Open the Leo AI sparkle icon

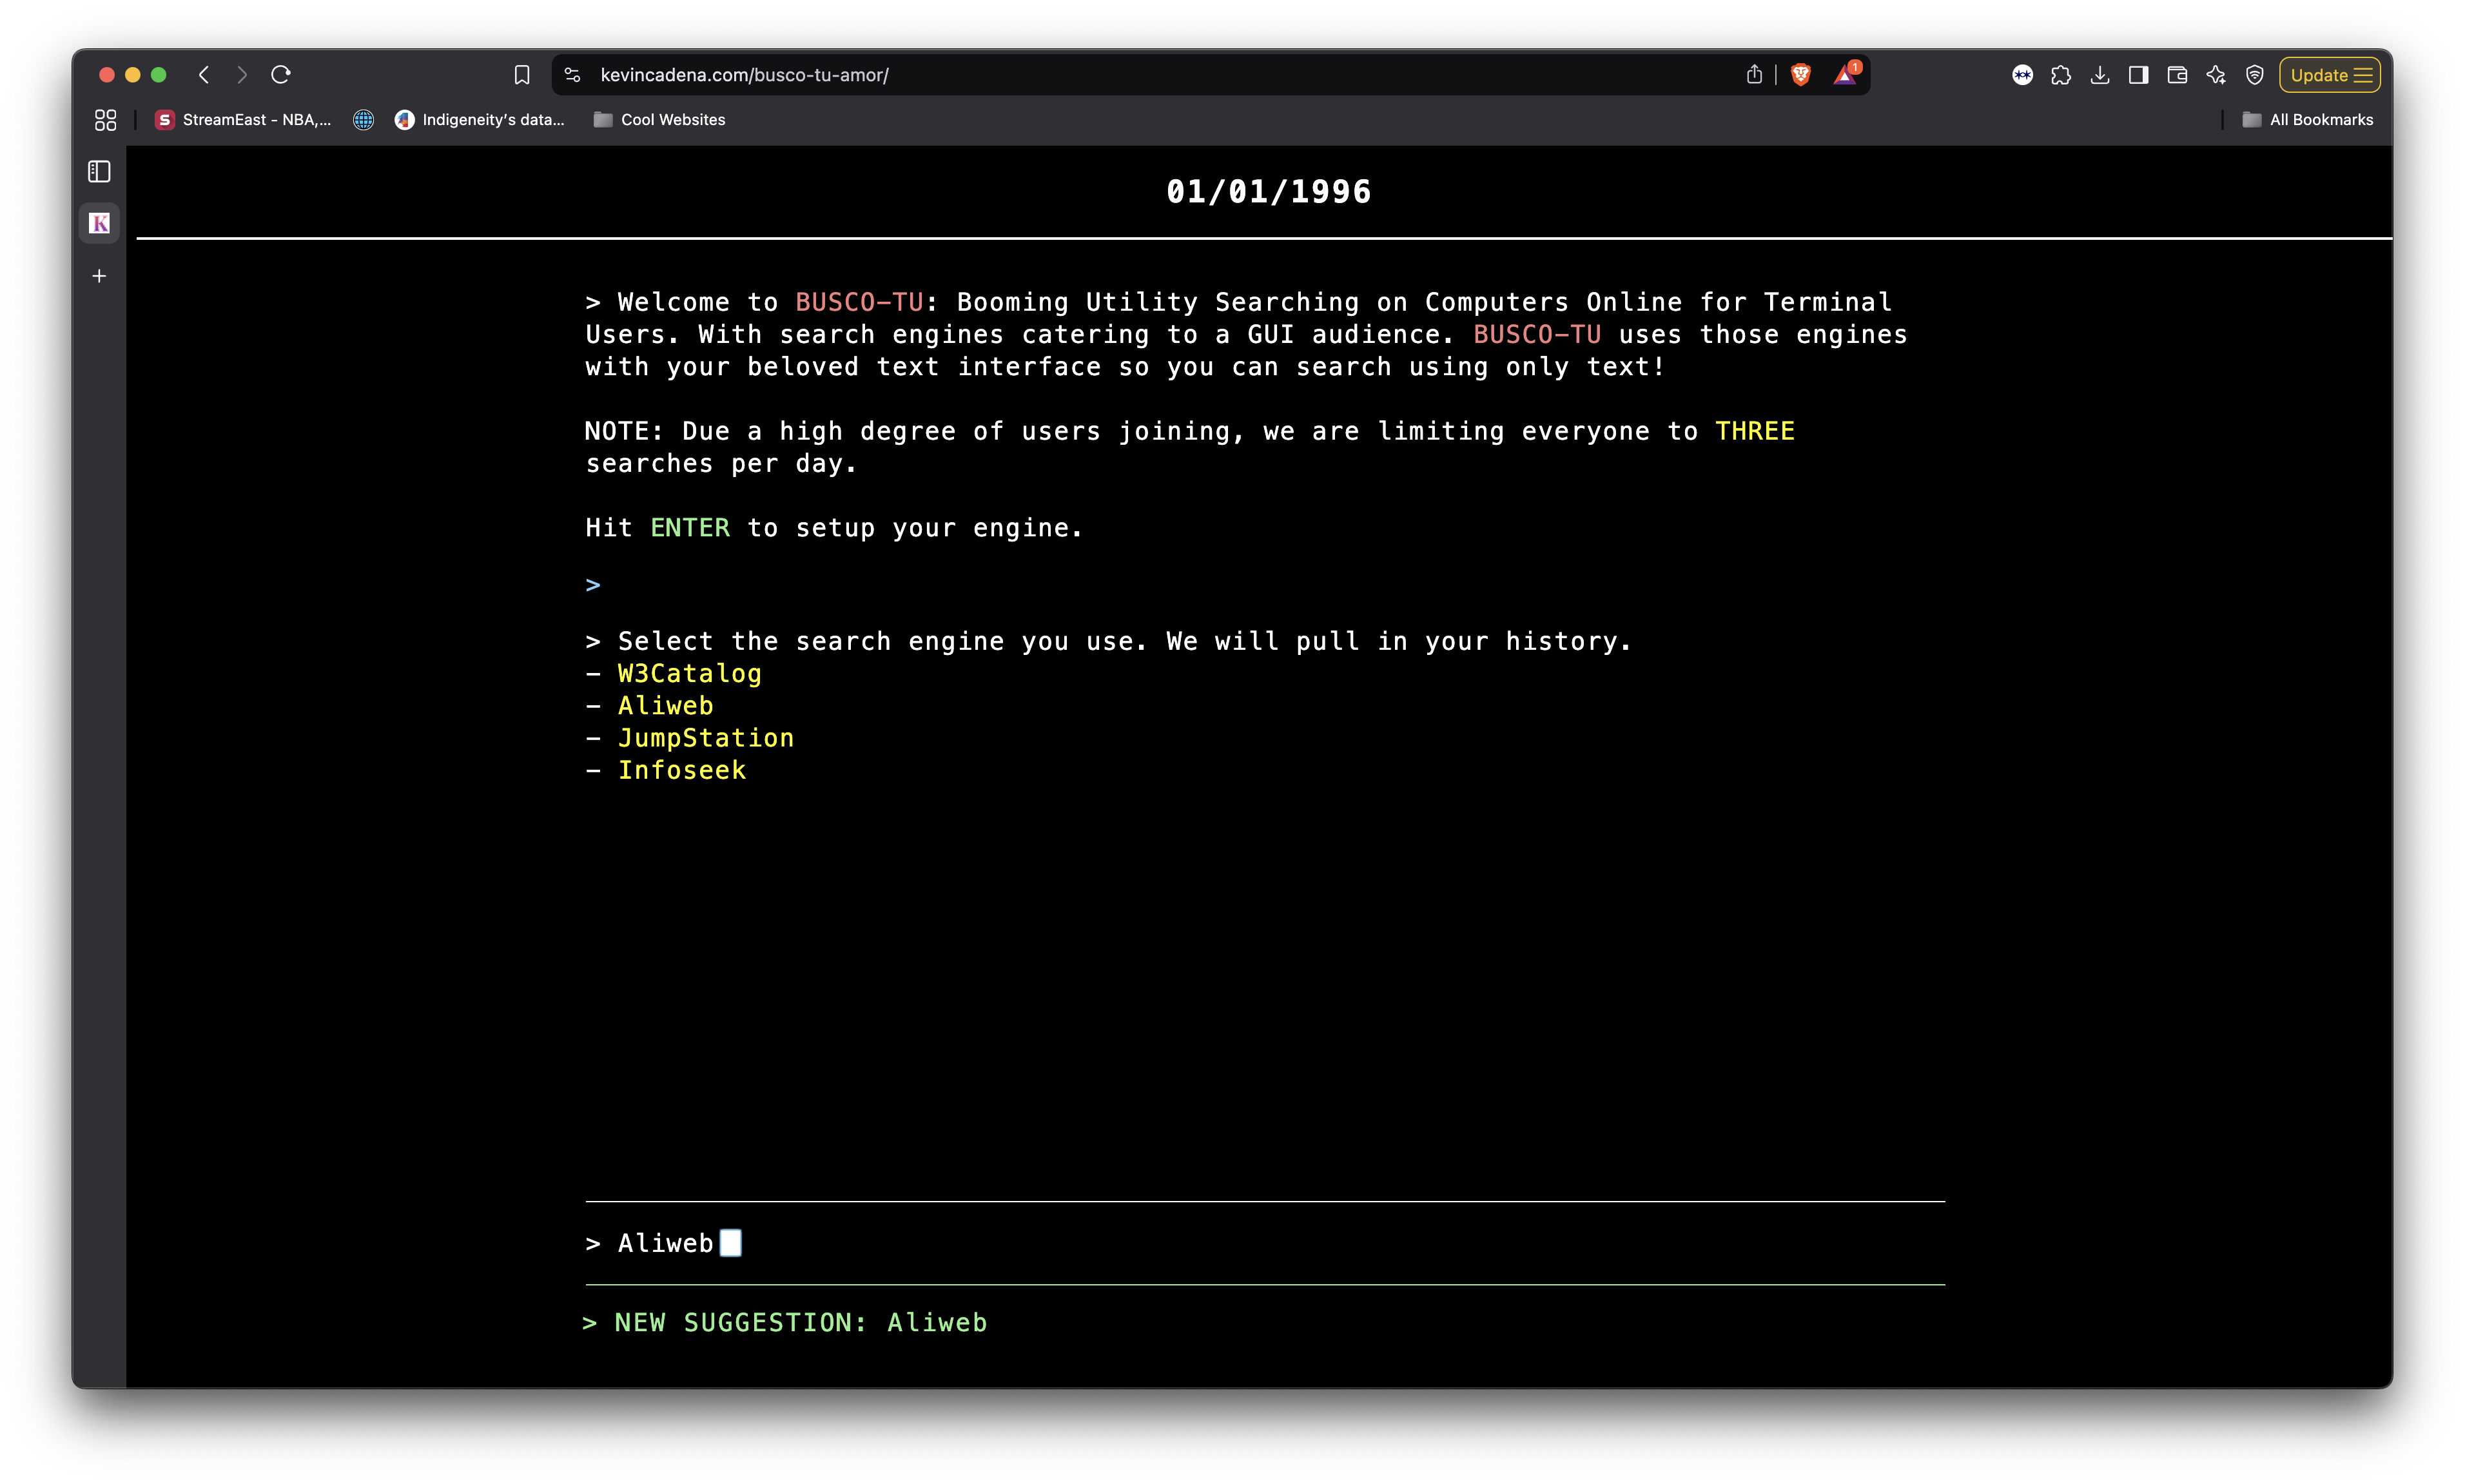[2216, 75]
